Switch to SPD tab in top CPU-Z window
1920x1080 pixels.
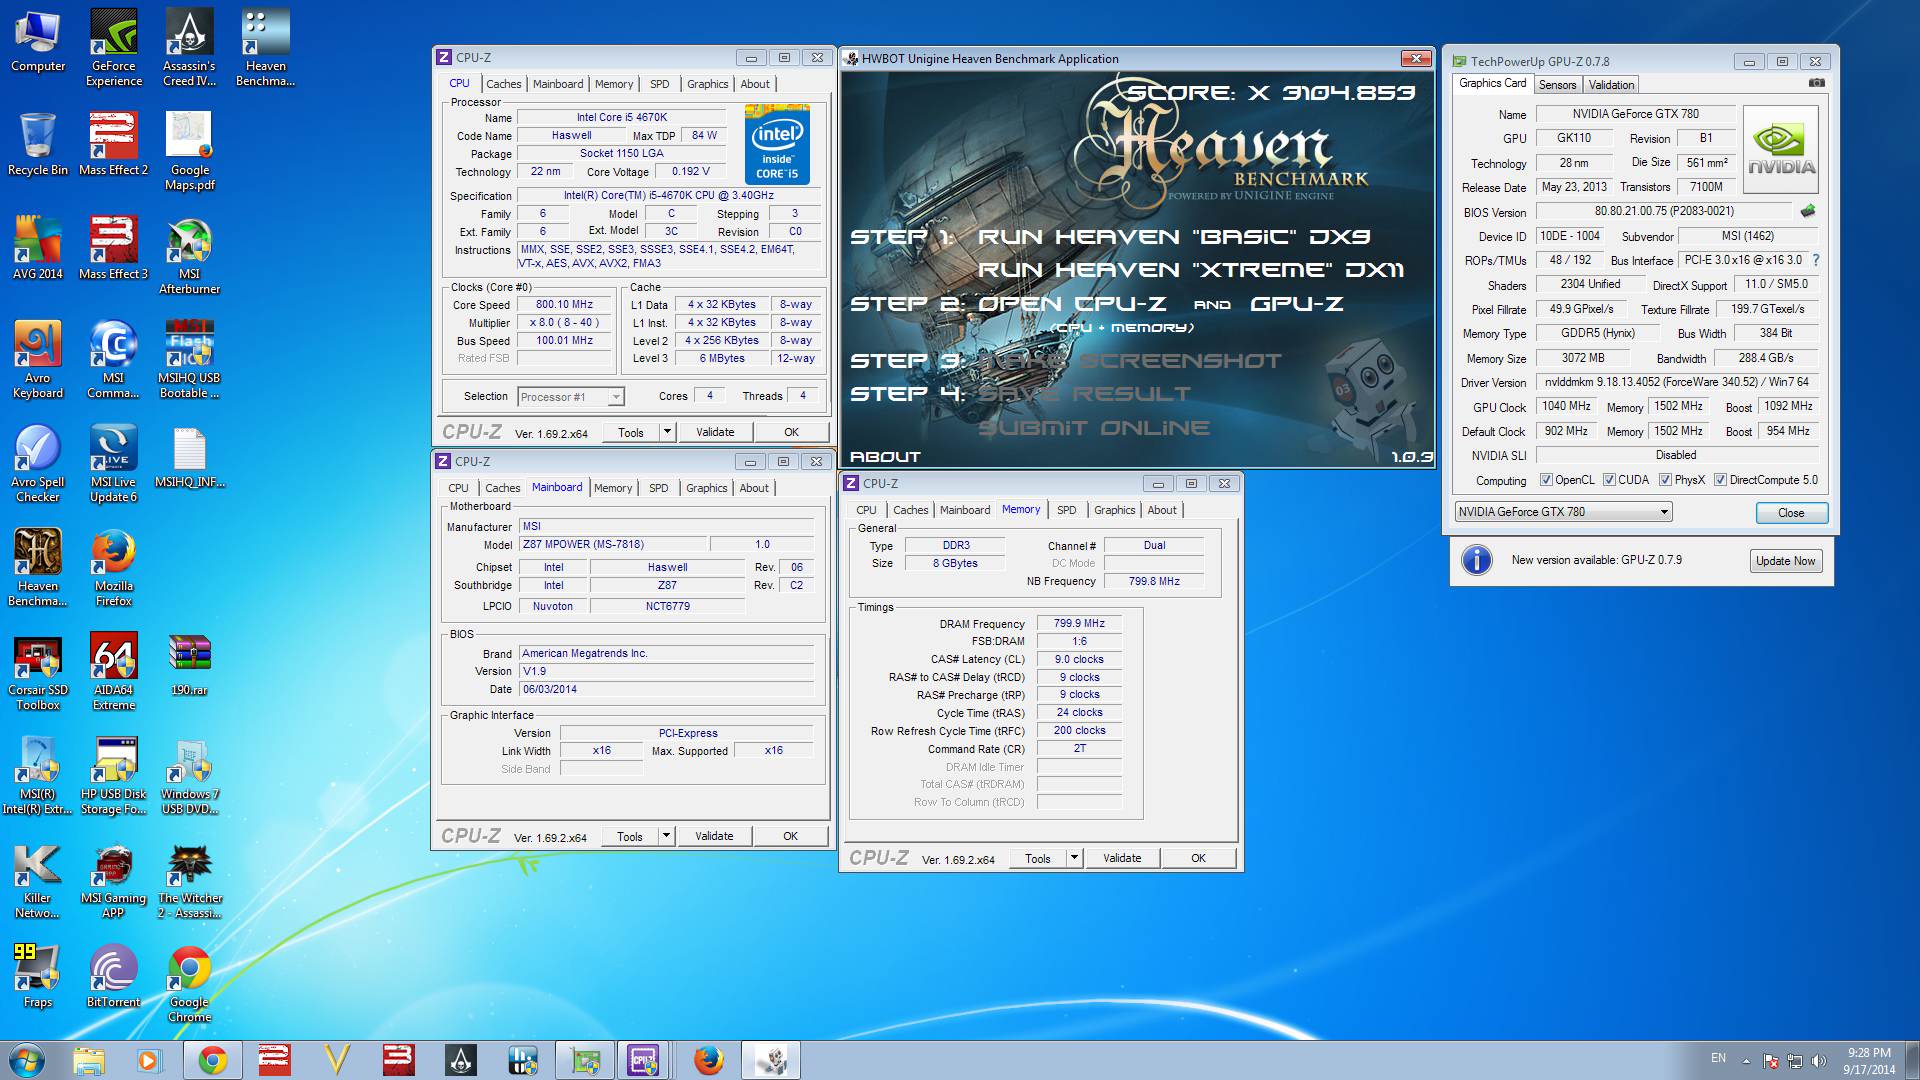[x=659, y=84]
